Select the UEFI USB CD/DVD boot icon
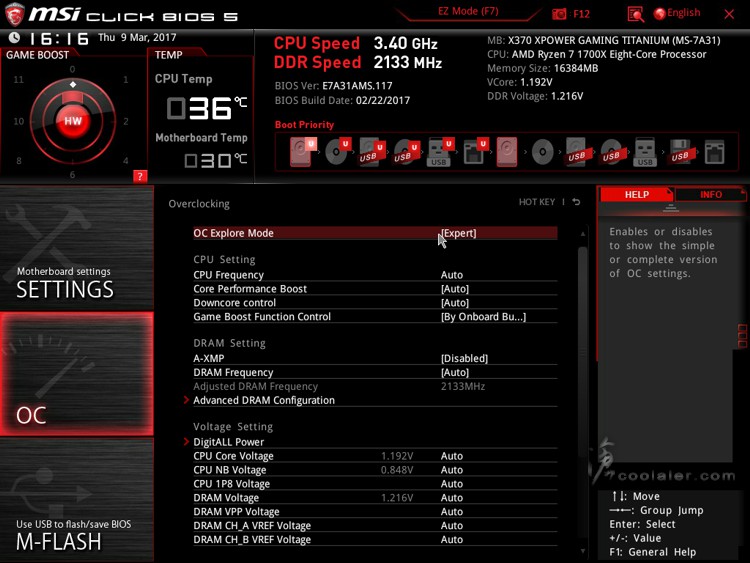The width and height of the screenshot is (750, 563). (406, 152)
